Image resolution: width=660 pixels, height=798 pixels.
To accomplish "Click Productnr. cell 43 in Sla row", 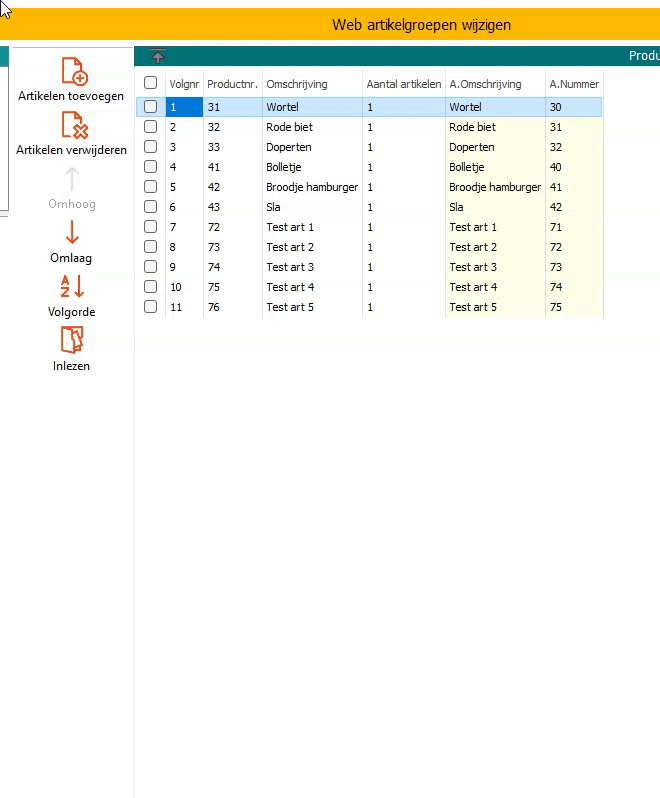I will coord(233,207).
